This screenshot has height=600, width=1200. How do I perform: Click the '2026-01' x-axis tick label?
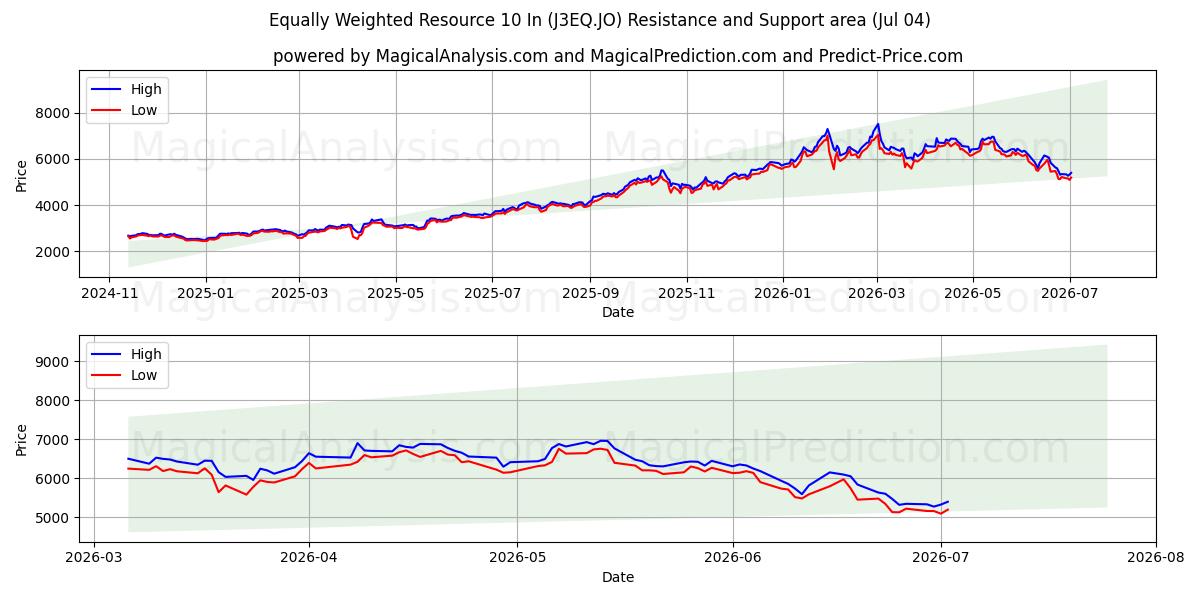tap(782, 293)
